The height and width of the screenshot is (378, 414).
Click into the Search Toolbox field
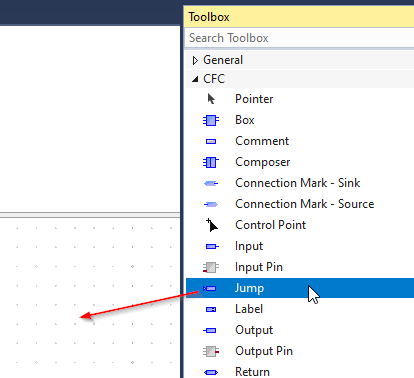(299, 38)
